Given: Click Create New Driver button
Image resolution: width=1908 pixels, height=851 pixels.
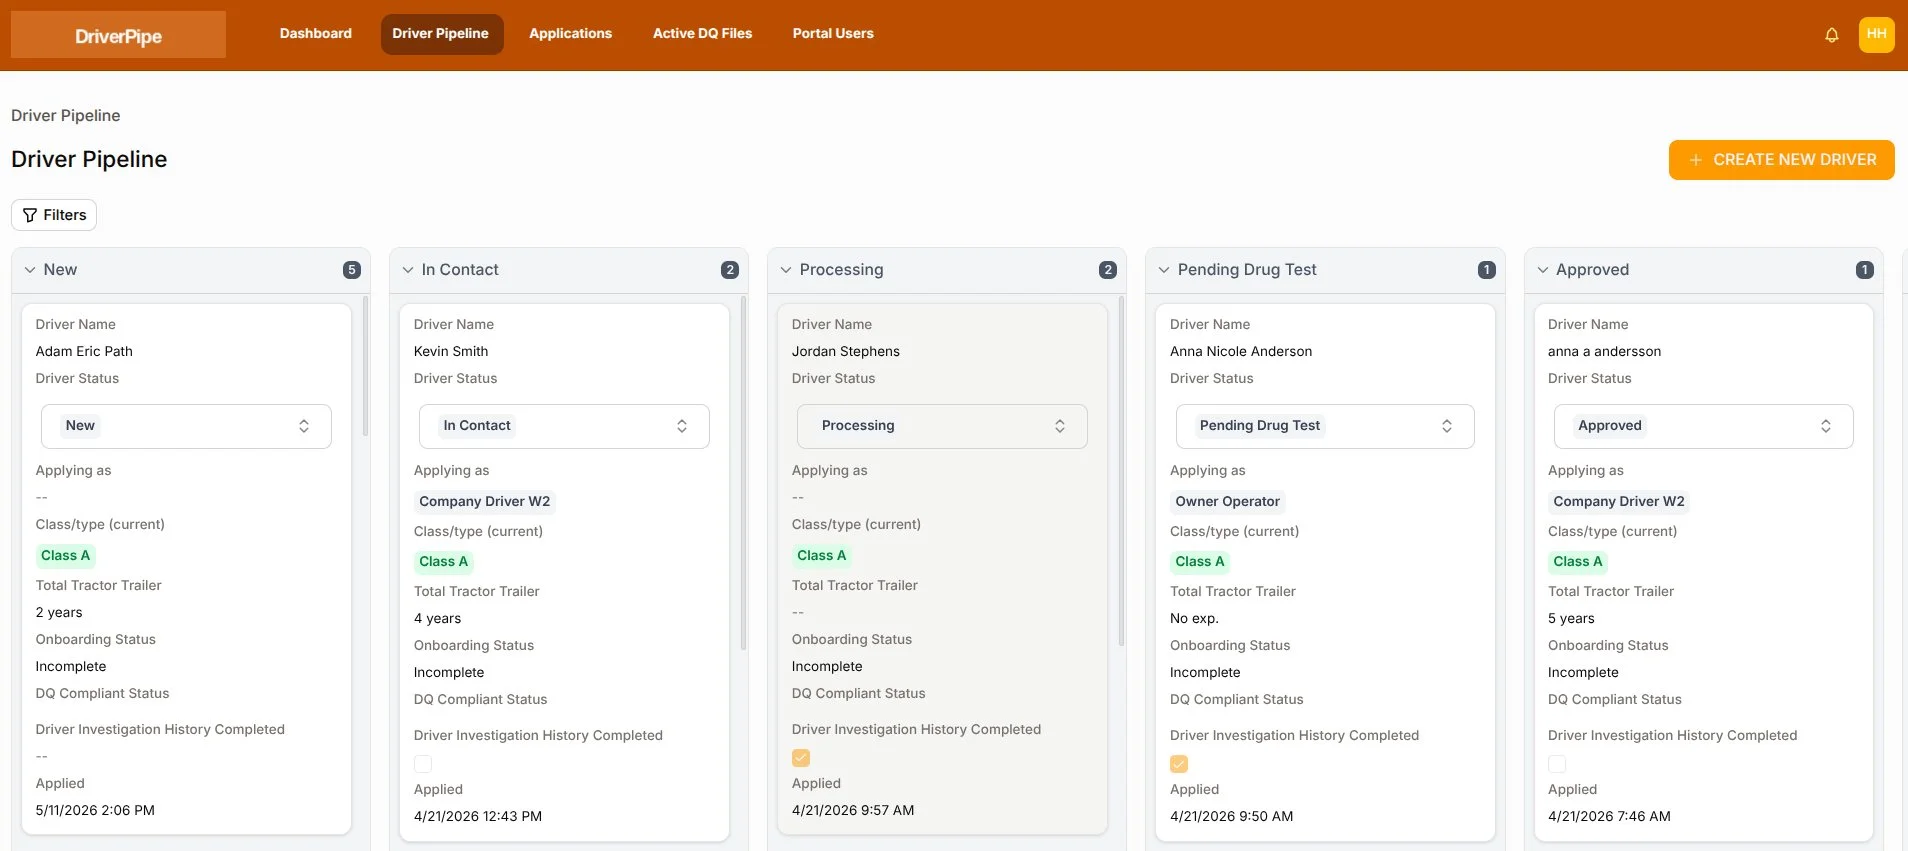Looking at the screenshot, I should [x=1781, y=160].
